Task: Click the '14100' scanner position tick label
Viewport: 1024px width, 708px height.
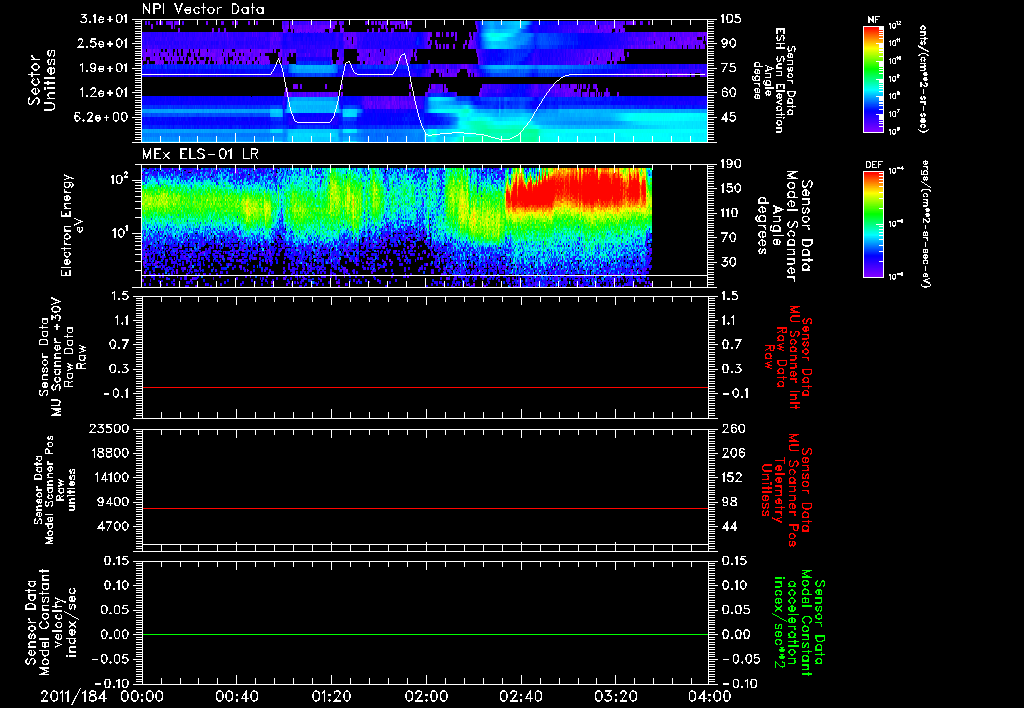Action: point(109,477)
